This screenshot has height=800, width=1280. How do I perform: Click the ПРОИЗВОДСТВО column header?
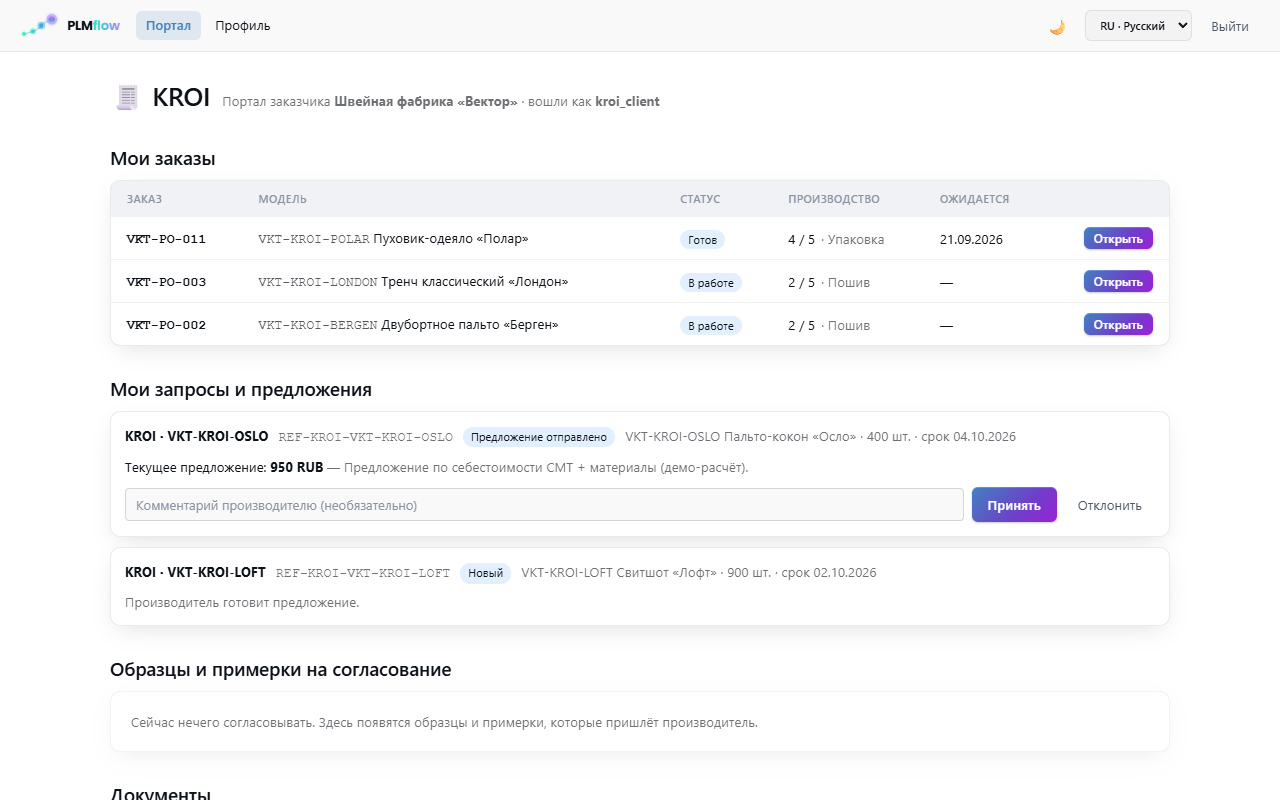[834, 199]
